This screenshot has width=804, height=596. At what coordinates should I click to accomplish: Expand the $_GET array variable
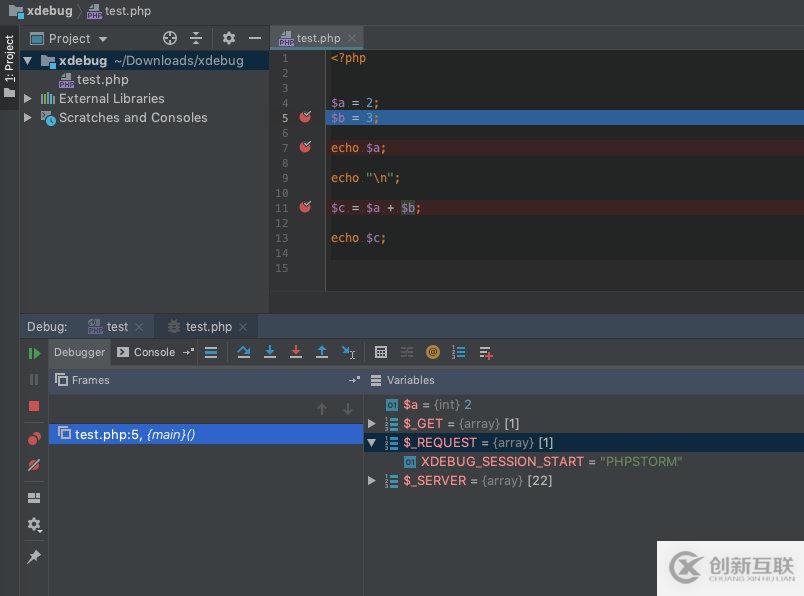pos(372,424)
